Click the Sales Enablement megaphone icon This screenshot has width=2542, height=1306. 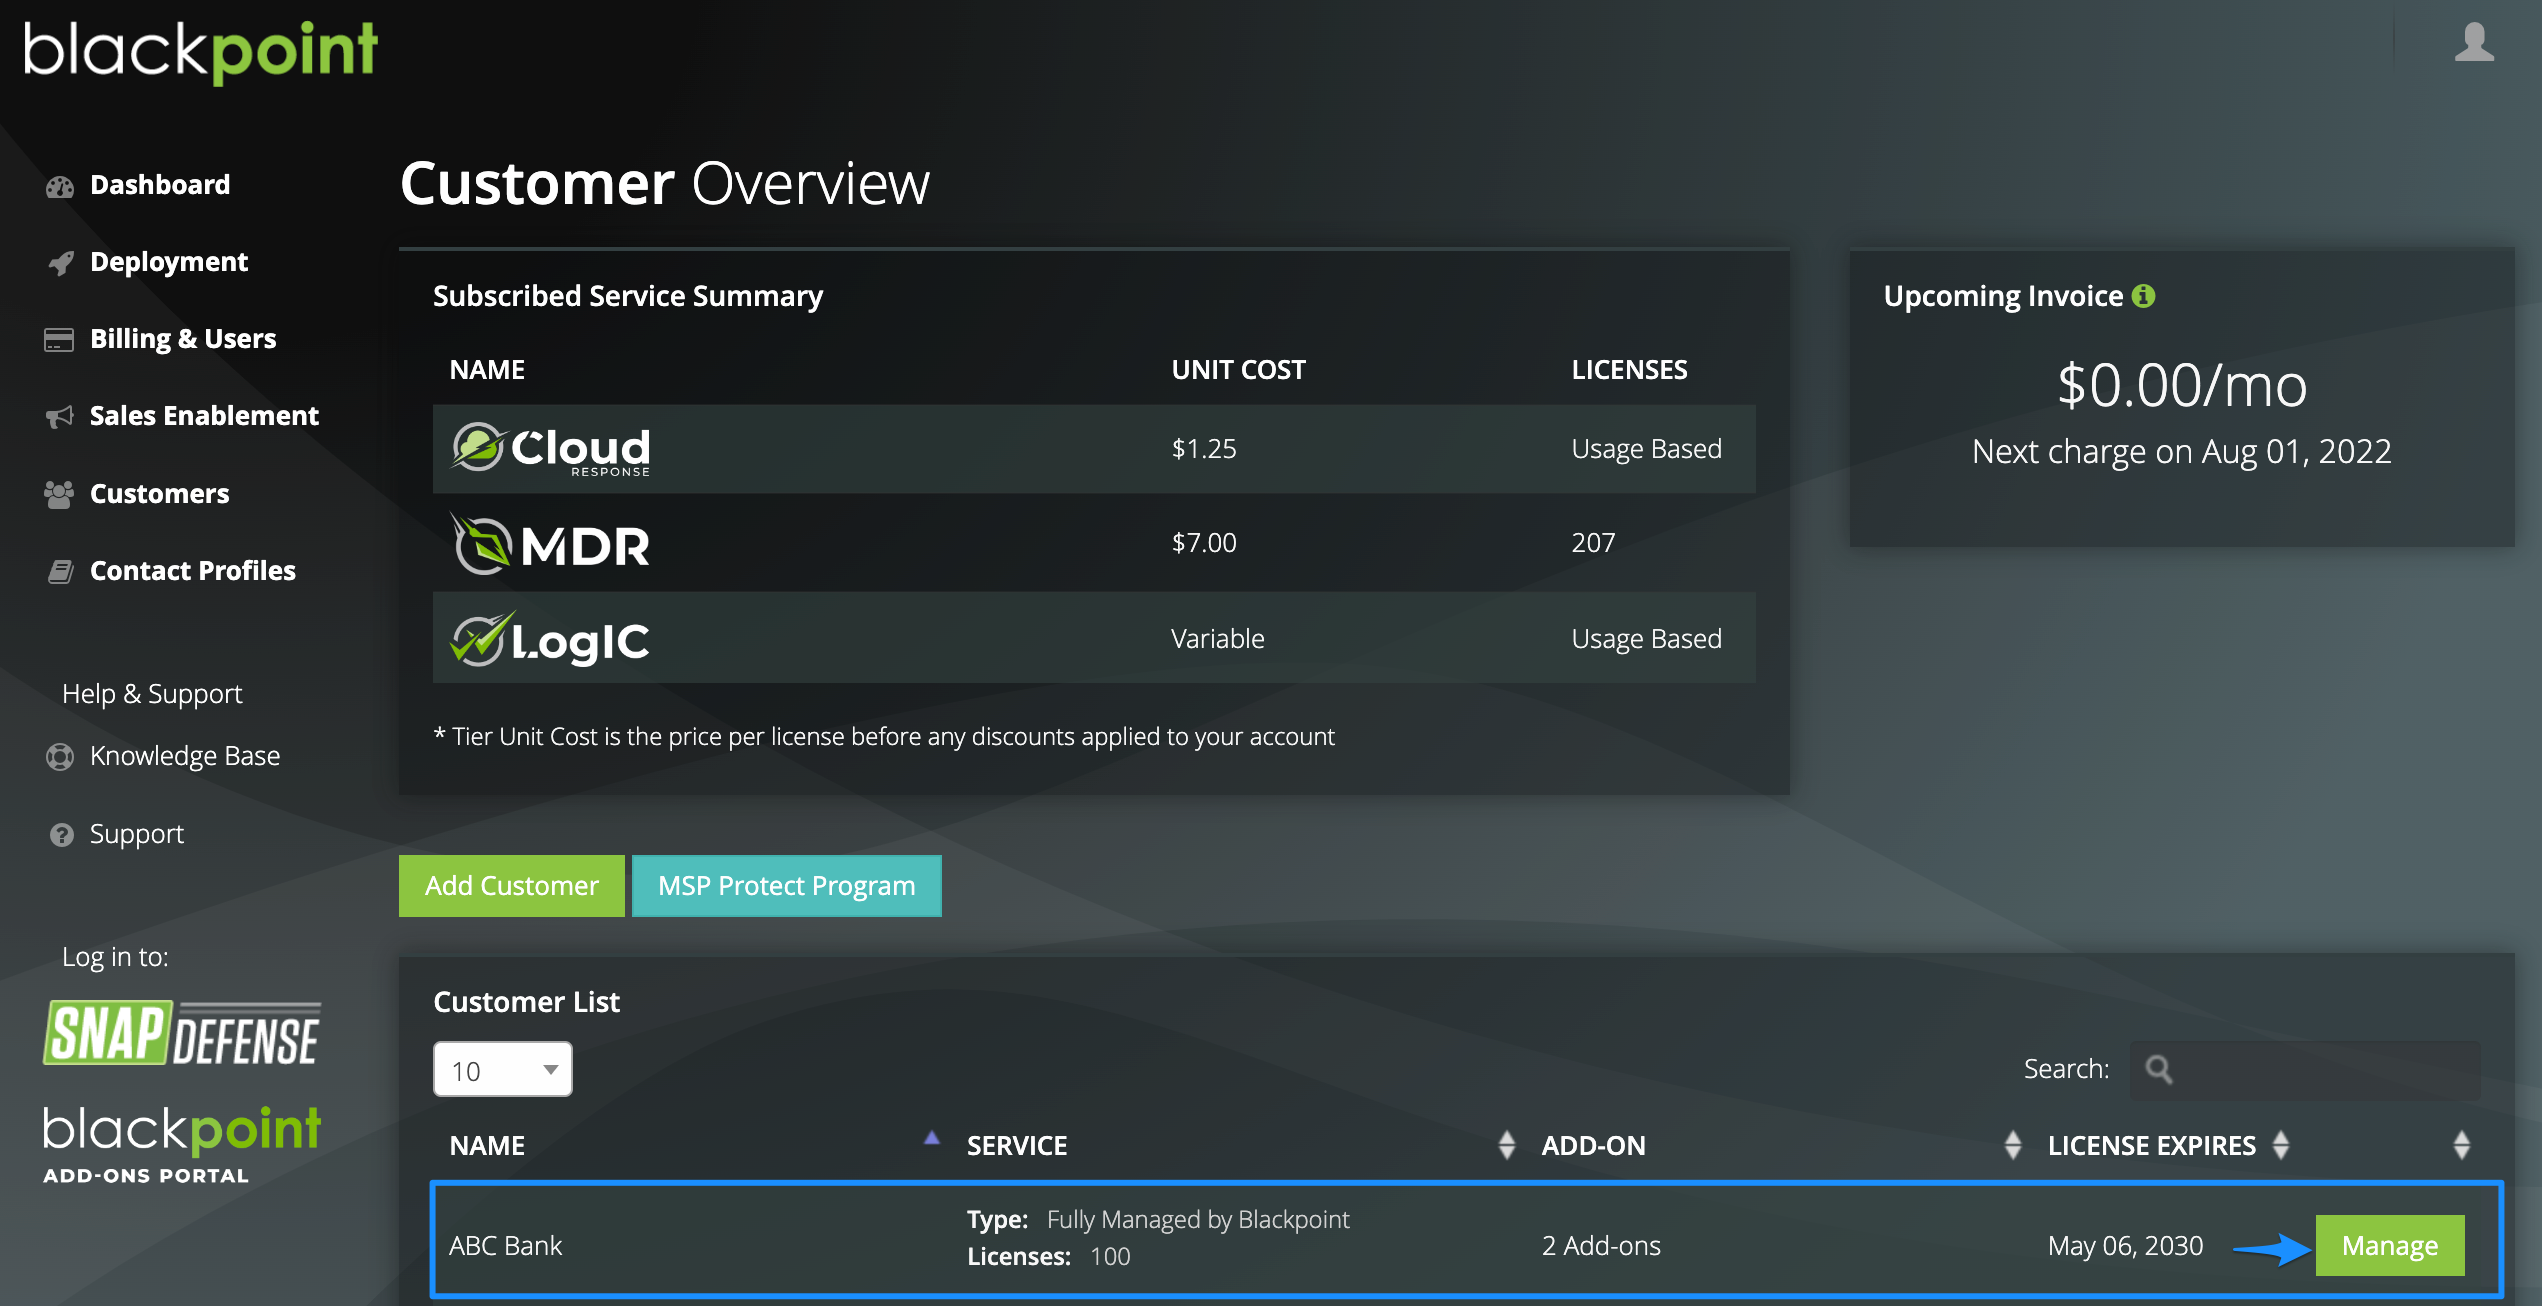(x=60, y=417)
